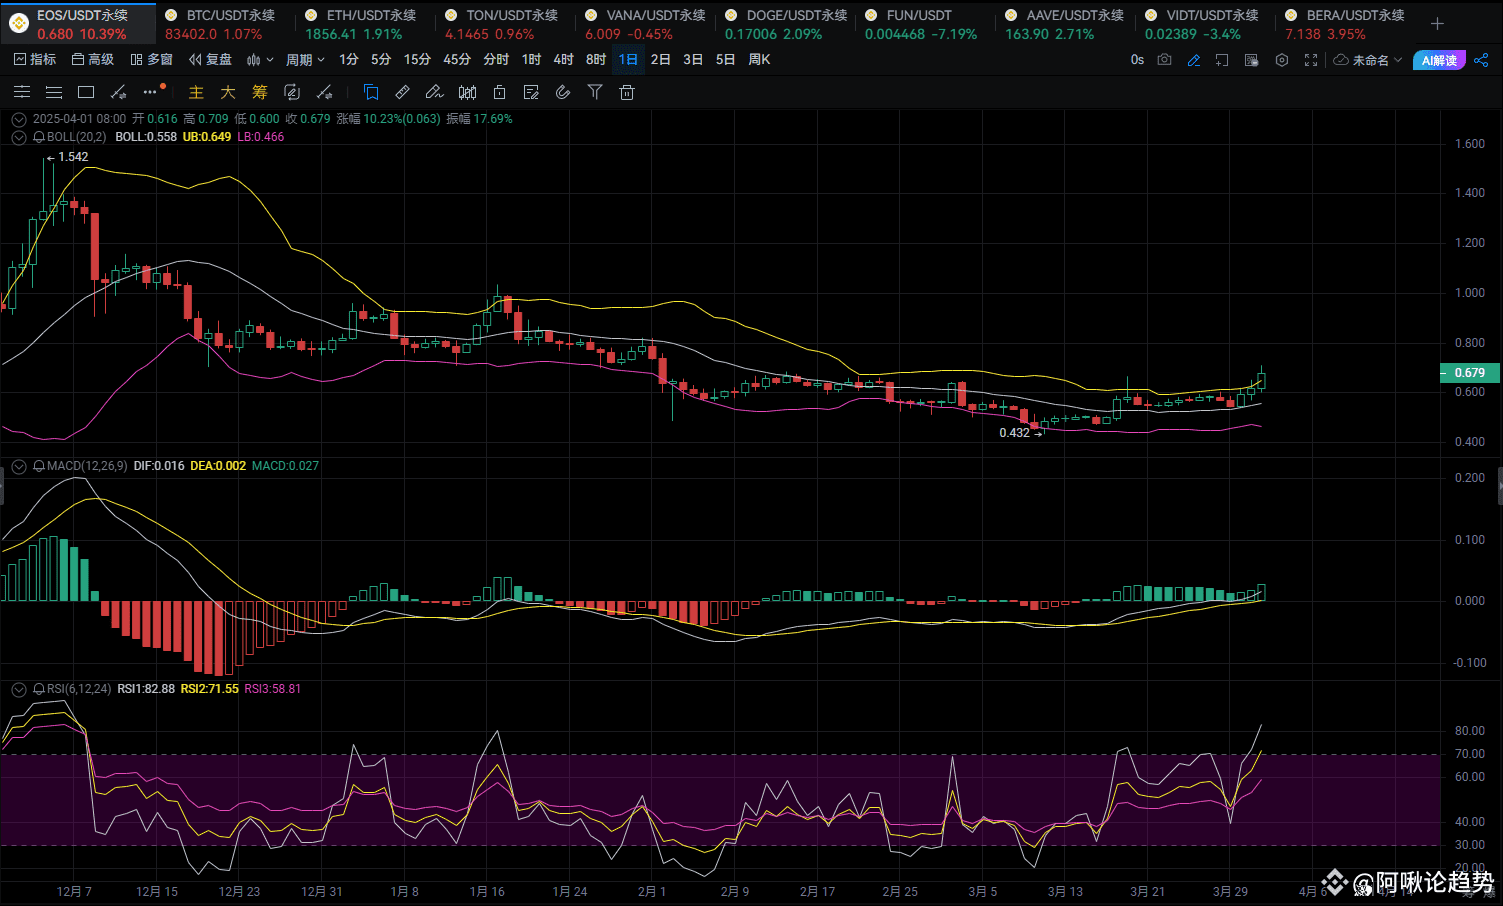Select the rectangle drawing tool
Viewport: 1503px width, 906px height.
(86, 92)
